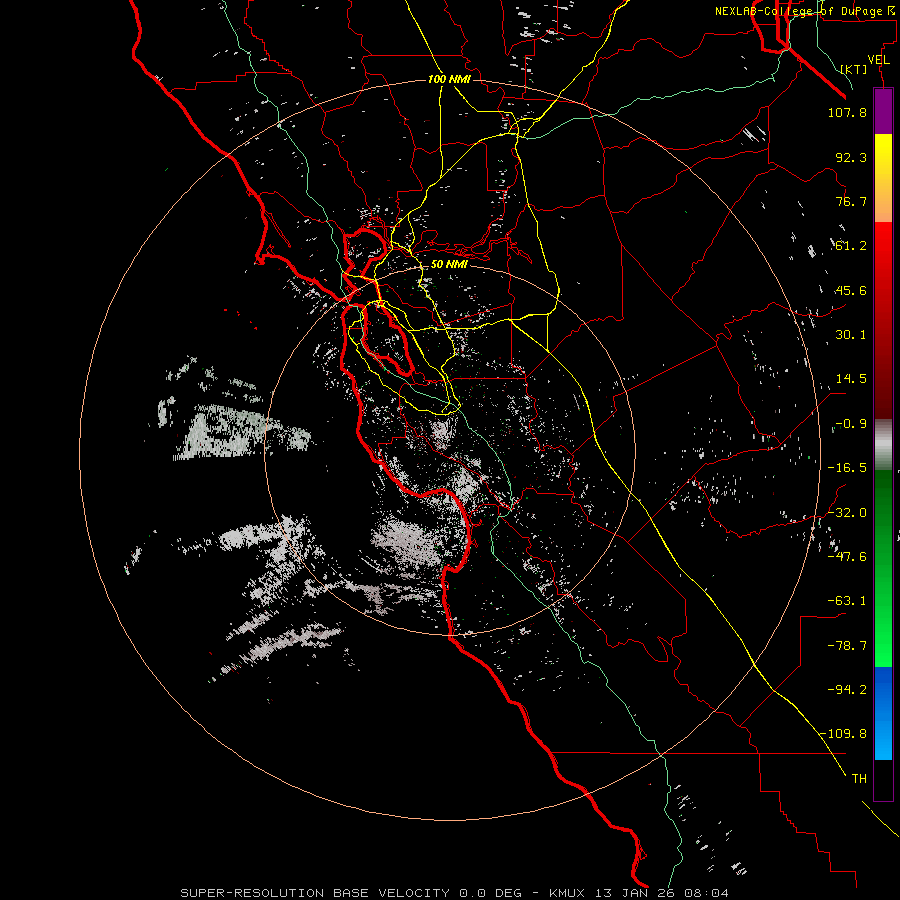Click the -47.6 velocity scale value

(847, 557)
